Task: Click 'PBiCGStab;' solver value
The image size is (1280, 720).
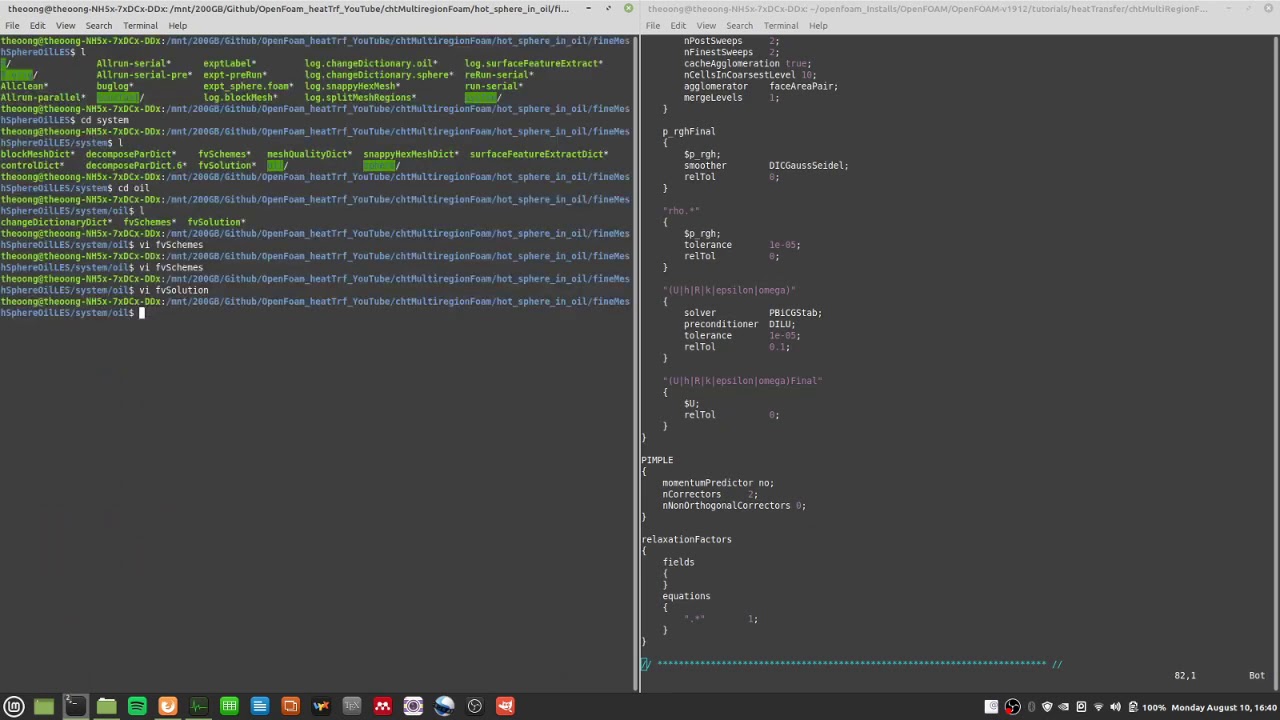Action: point(795,313)
